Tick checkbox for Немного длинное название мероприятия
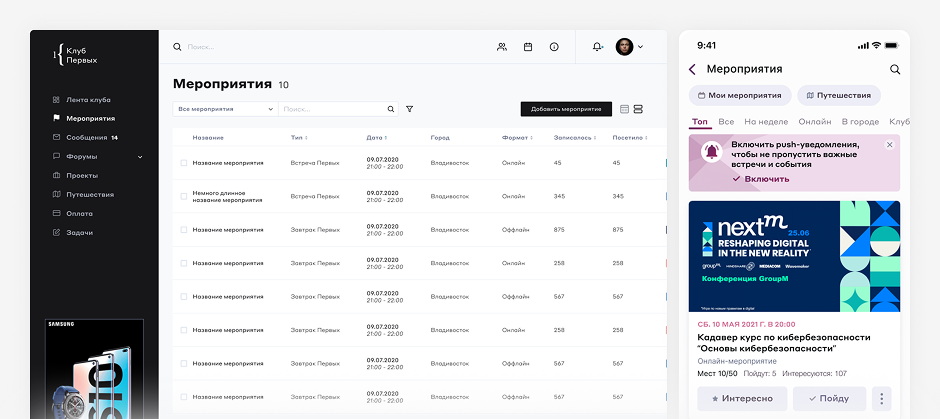The image size is (940, 419). 184,196
